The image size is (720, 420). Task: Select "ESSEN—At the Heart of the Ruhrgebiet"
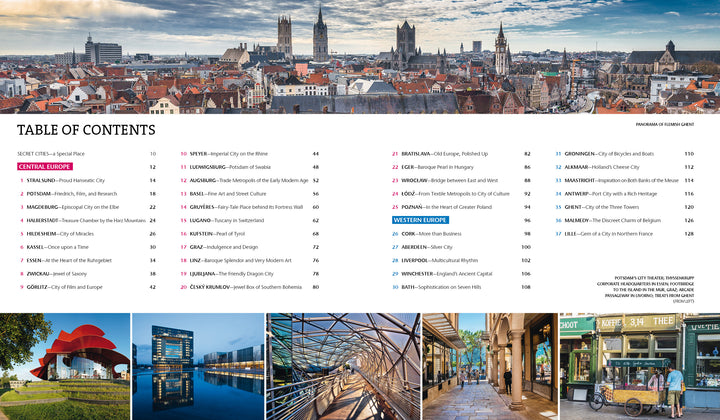(x=69, y=260)
